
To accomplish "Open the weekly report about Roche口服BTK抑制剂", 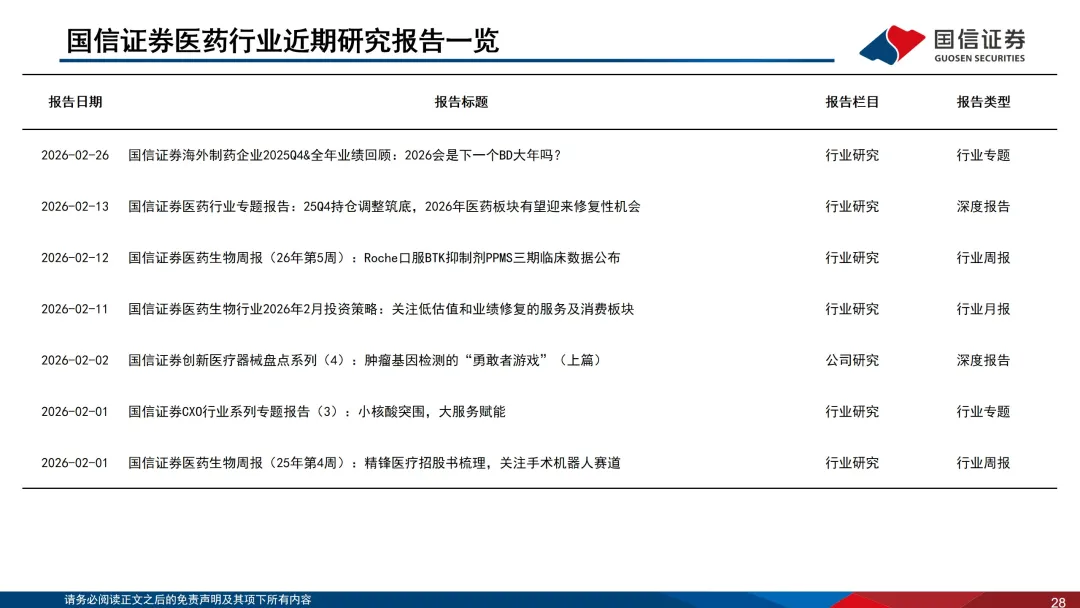I will pos(374,258).
